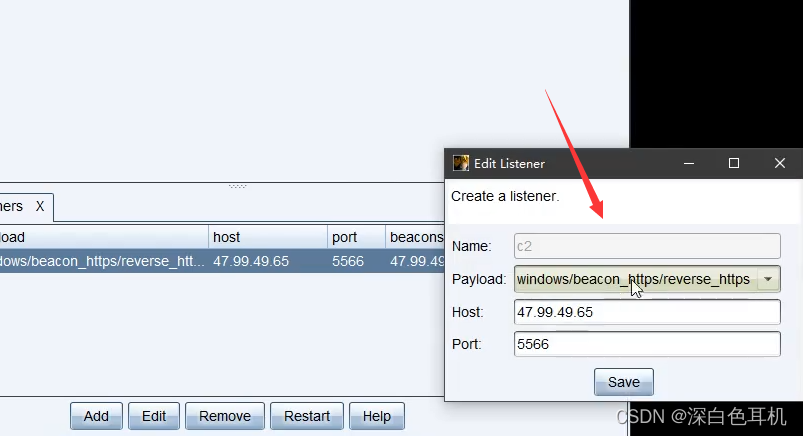Open the Payload dropdown arrow

tap(768, 279)
